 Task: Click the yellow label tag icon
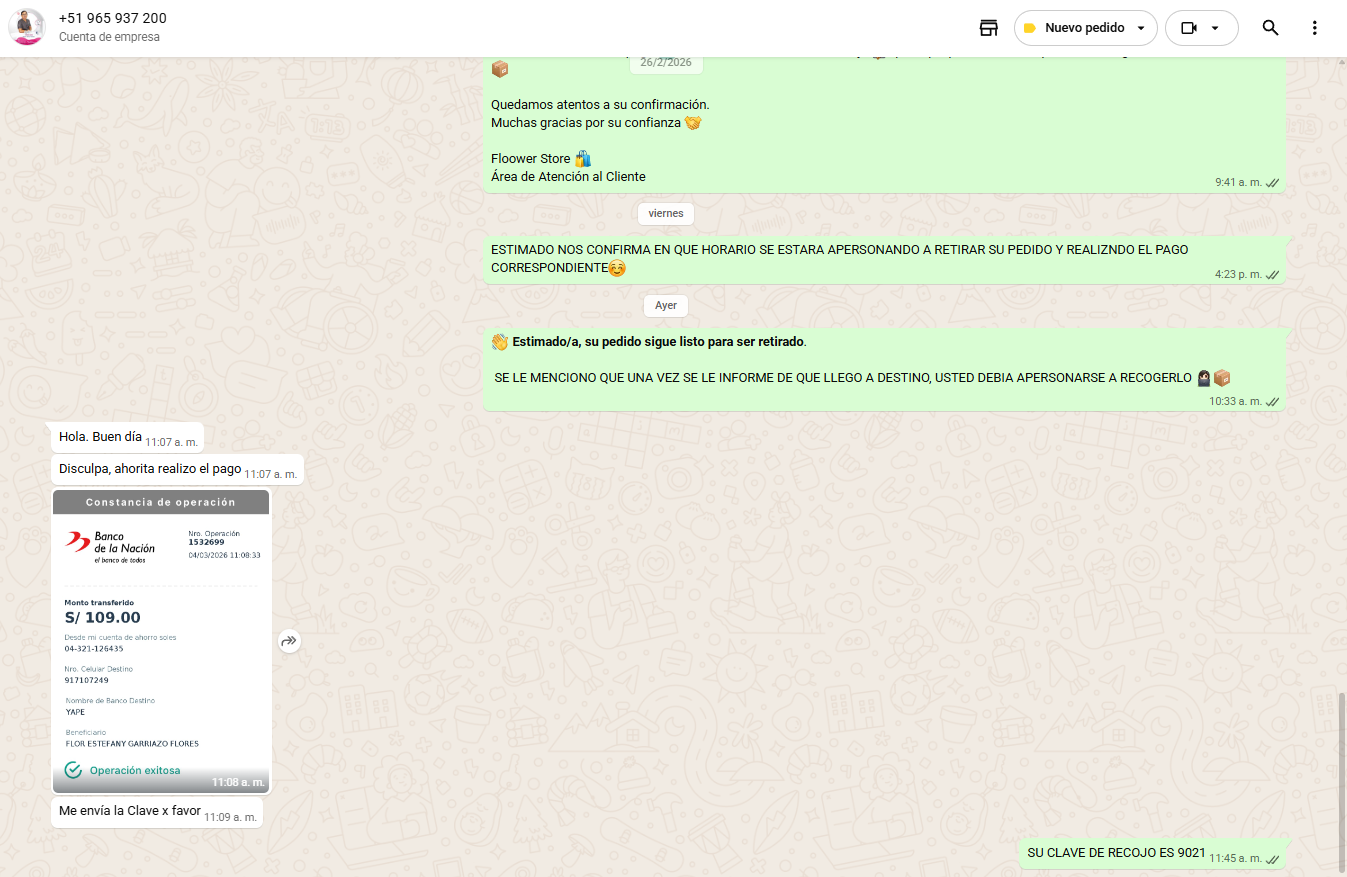point(1029,28)
